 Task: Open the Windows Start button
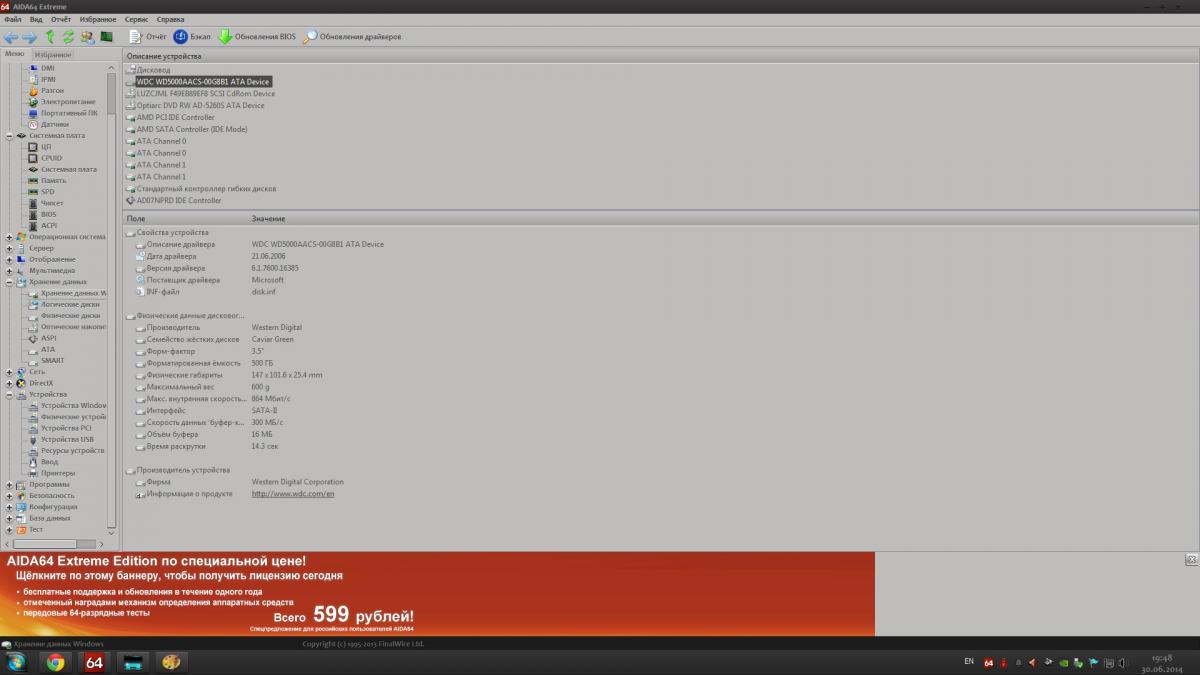pyautogui.click(x=17, y=662)
